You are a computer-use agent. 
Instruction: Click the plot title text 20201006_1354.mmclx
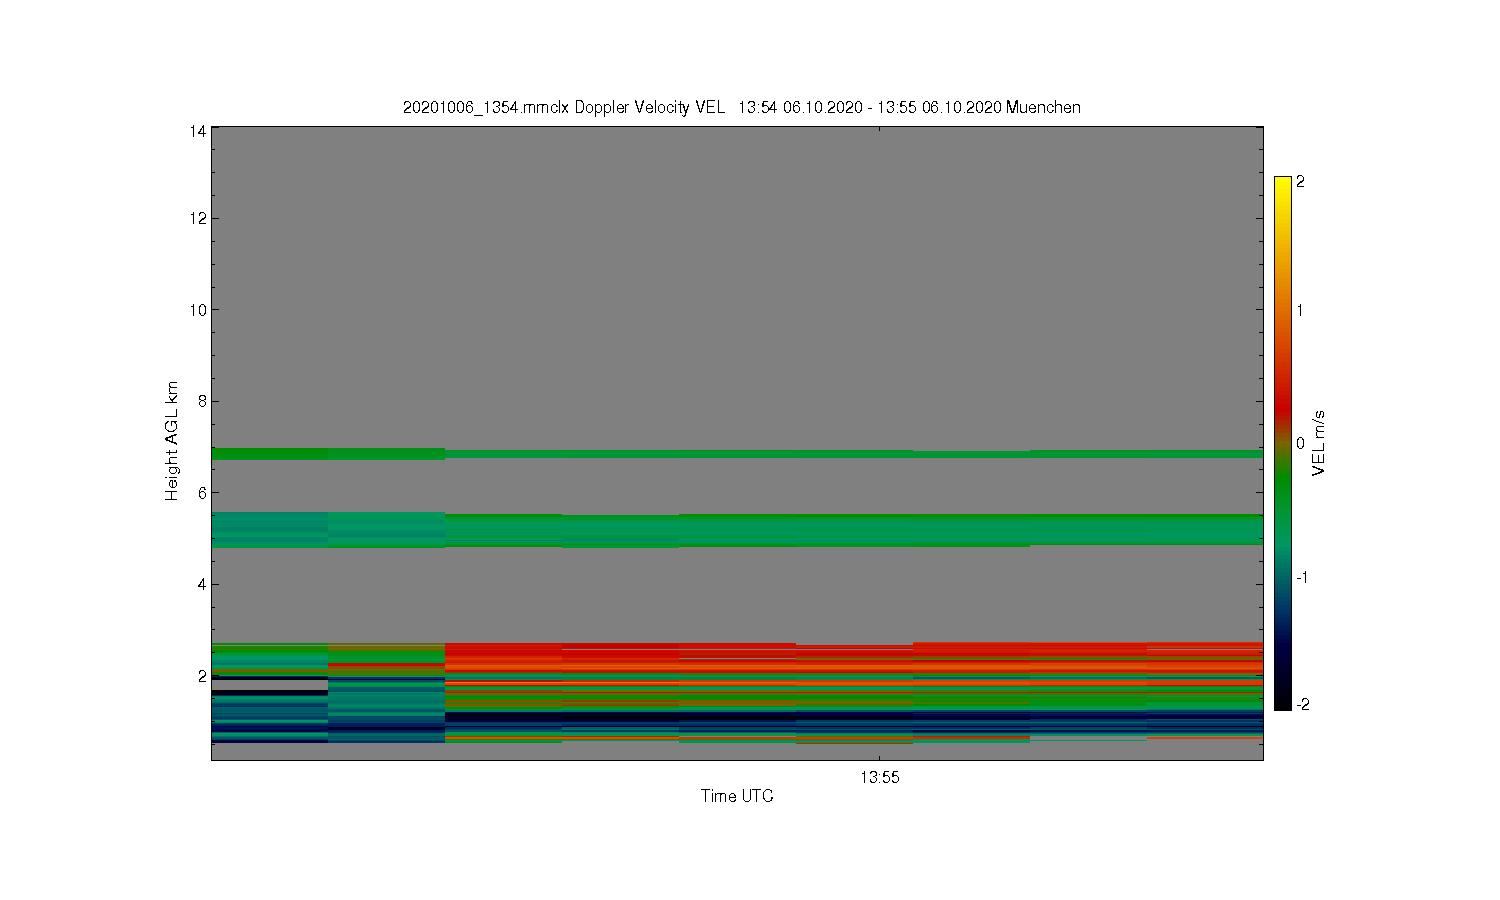coord(486,108)
